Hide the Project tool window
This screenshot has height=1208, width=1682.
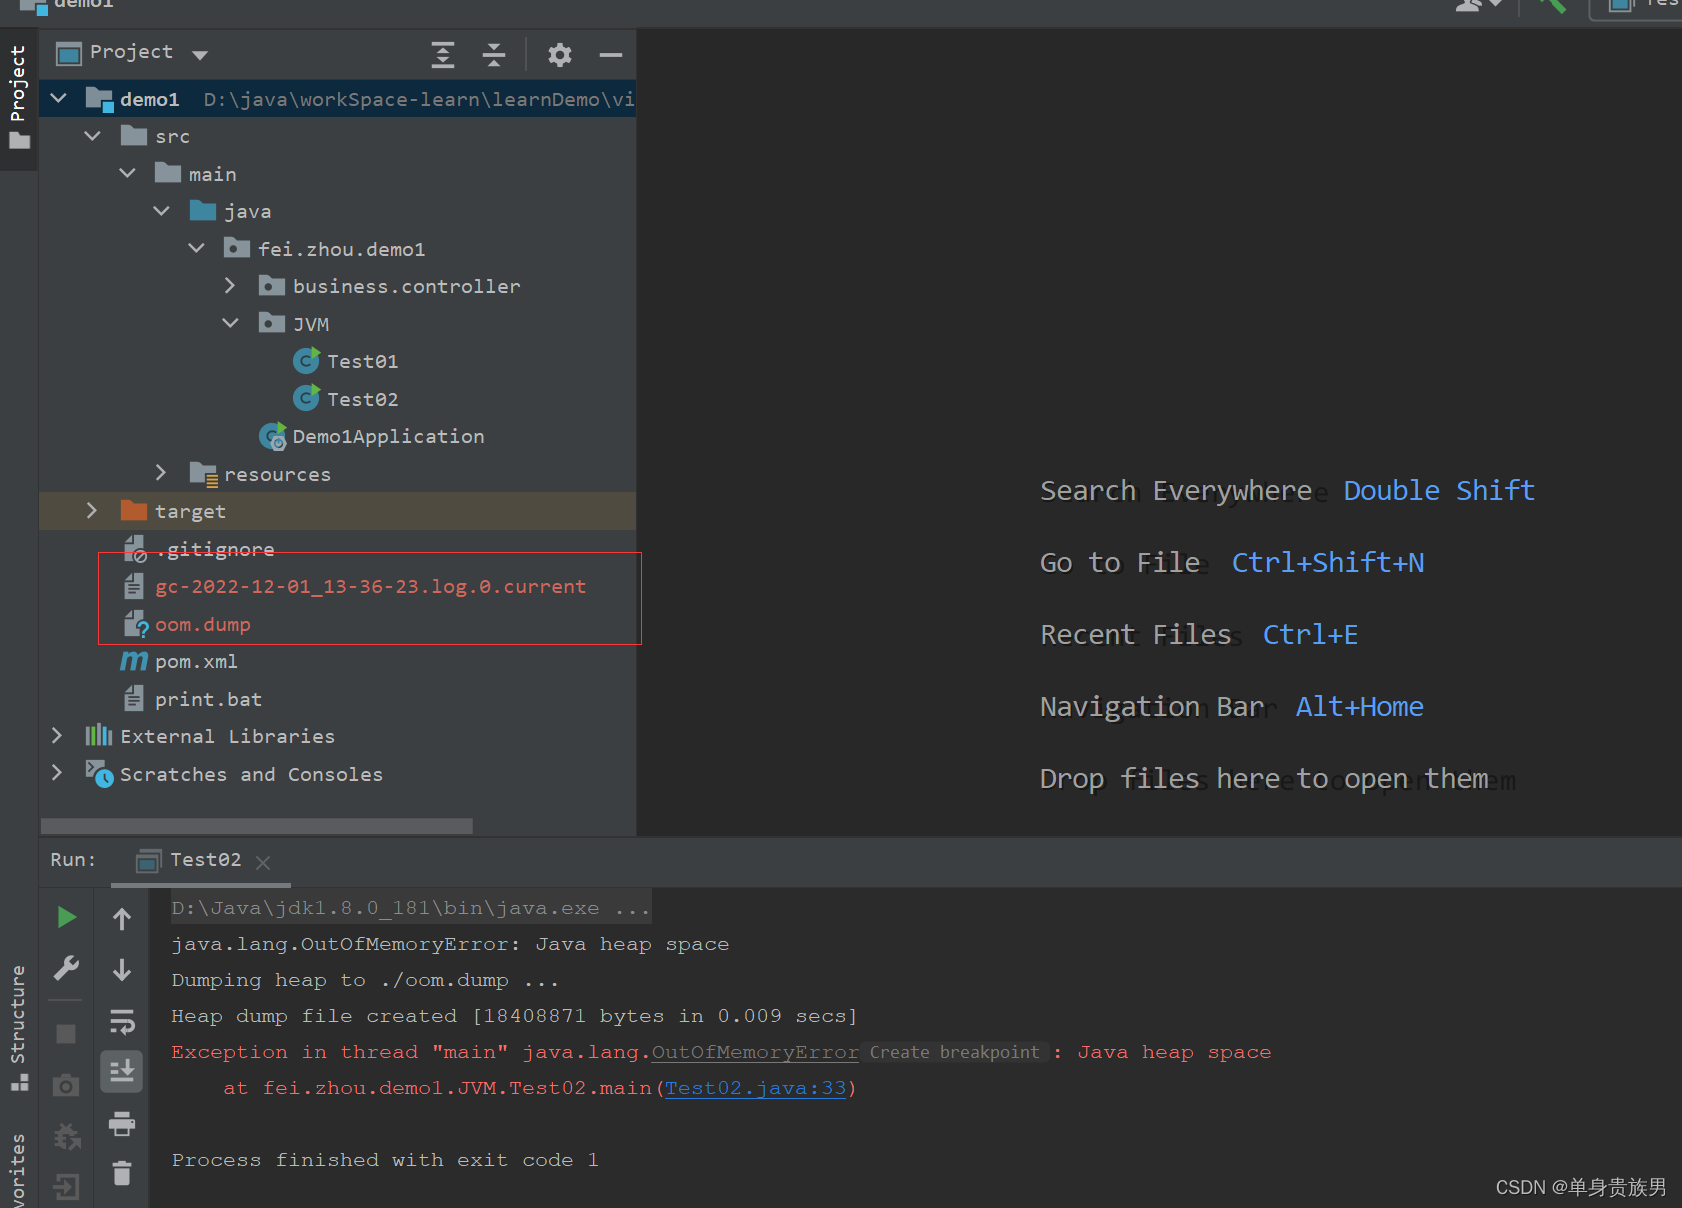(611, 54)
